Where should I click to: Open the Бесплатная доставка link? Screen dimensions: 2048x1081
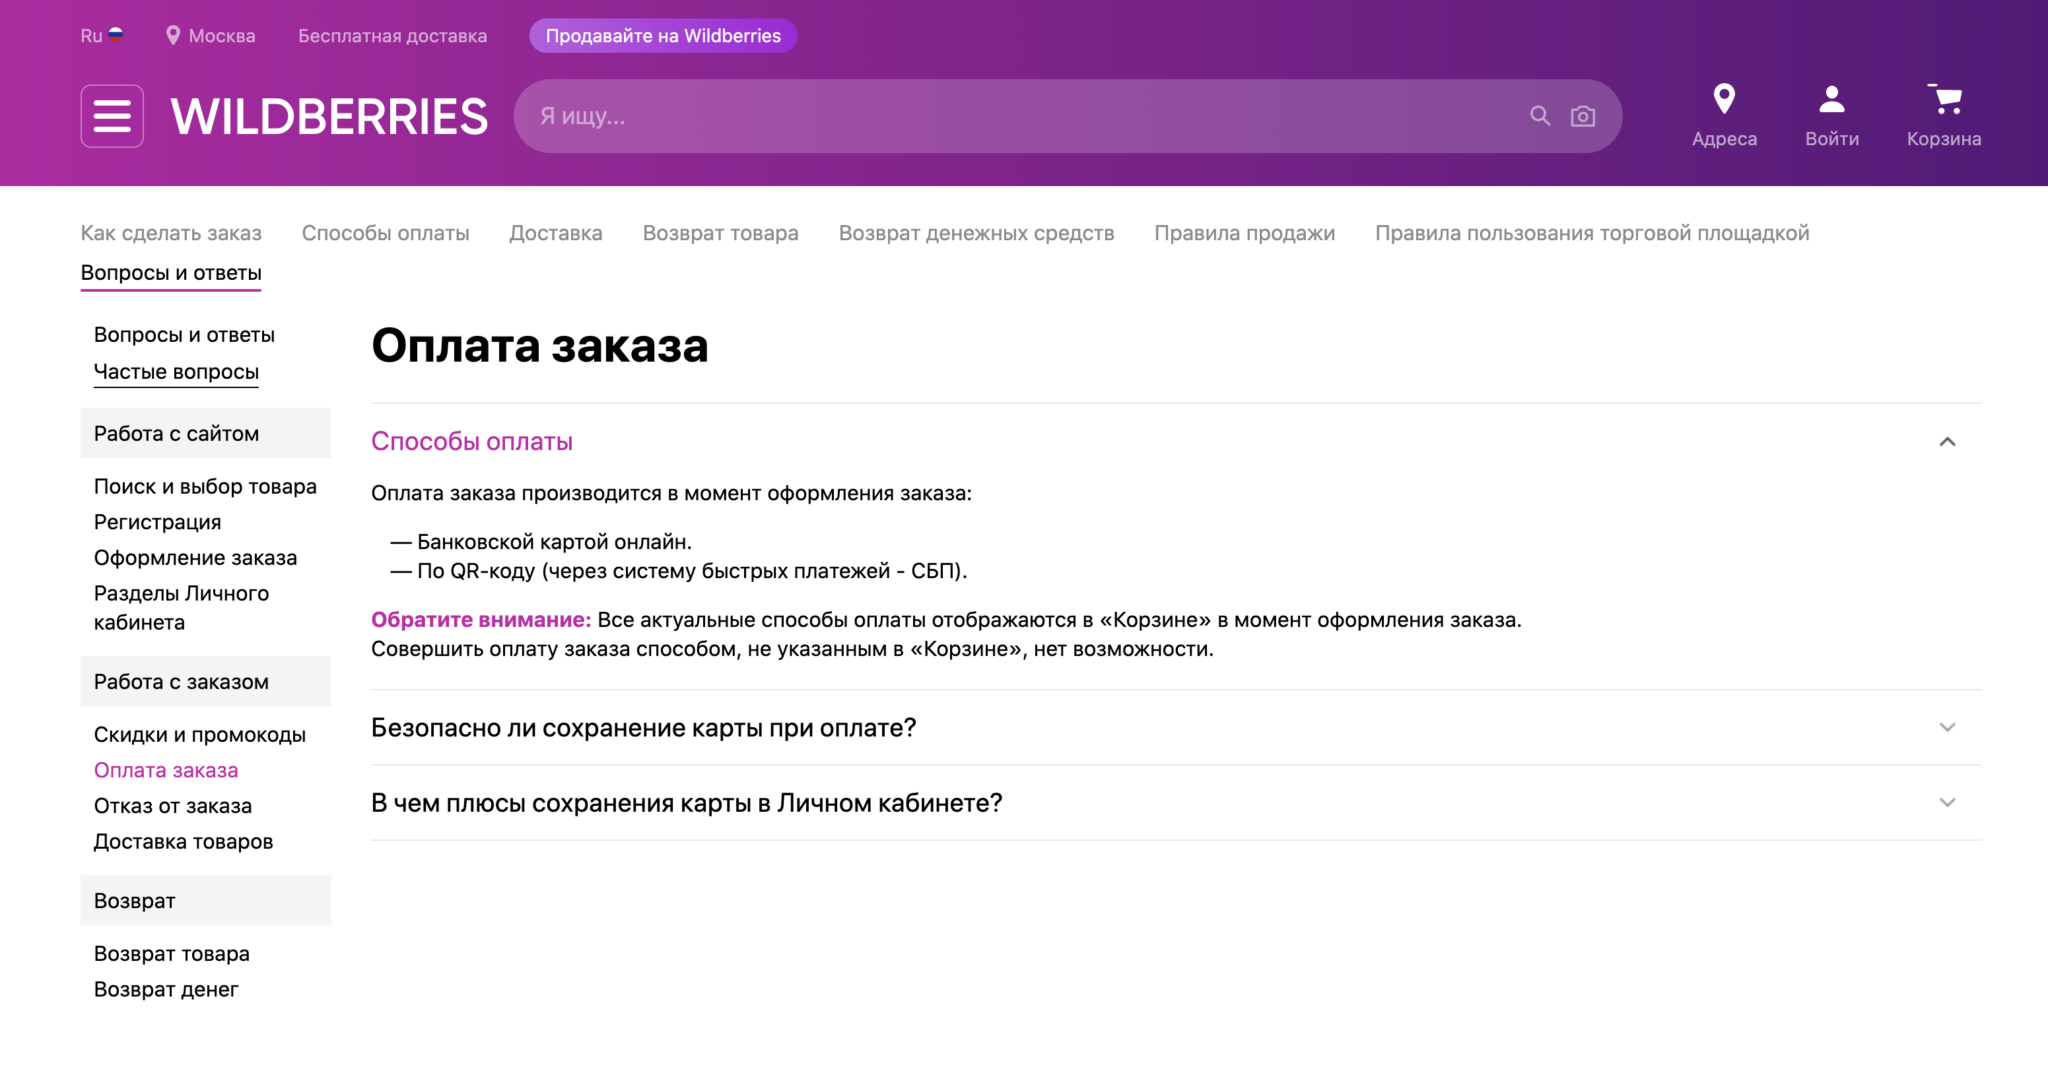click(393, 36)
